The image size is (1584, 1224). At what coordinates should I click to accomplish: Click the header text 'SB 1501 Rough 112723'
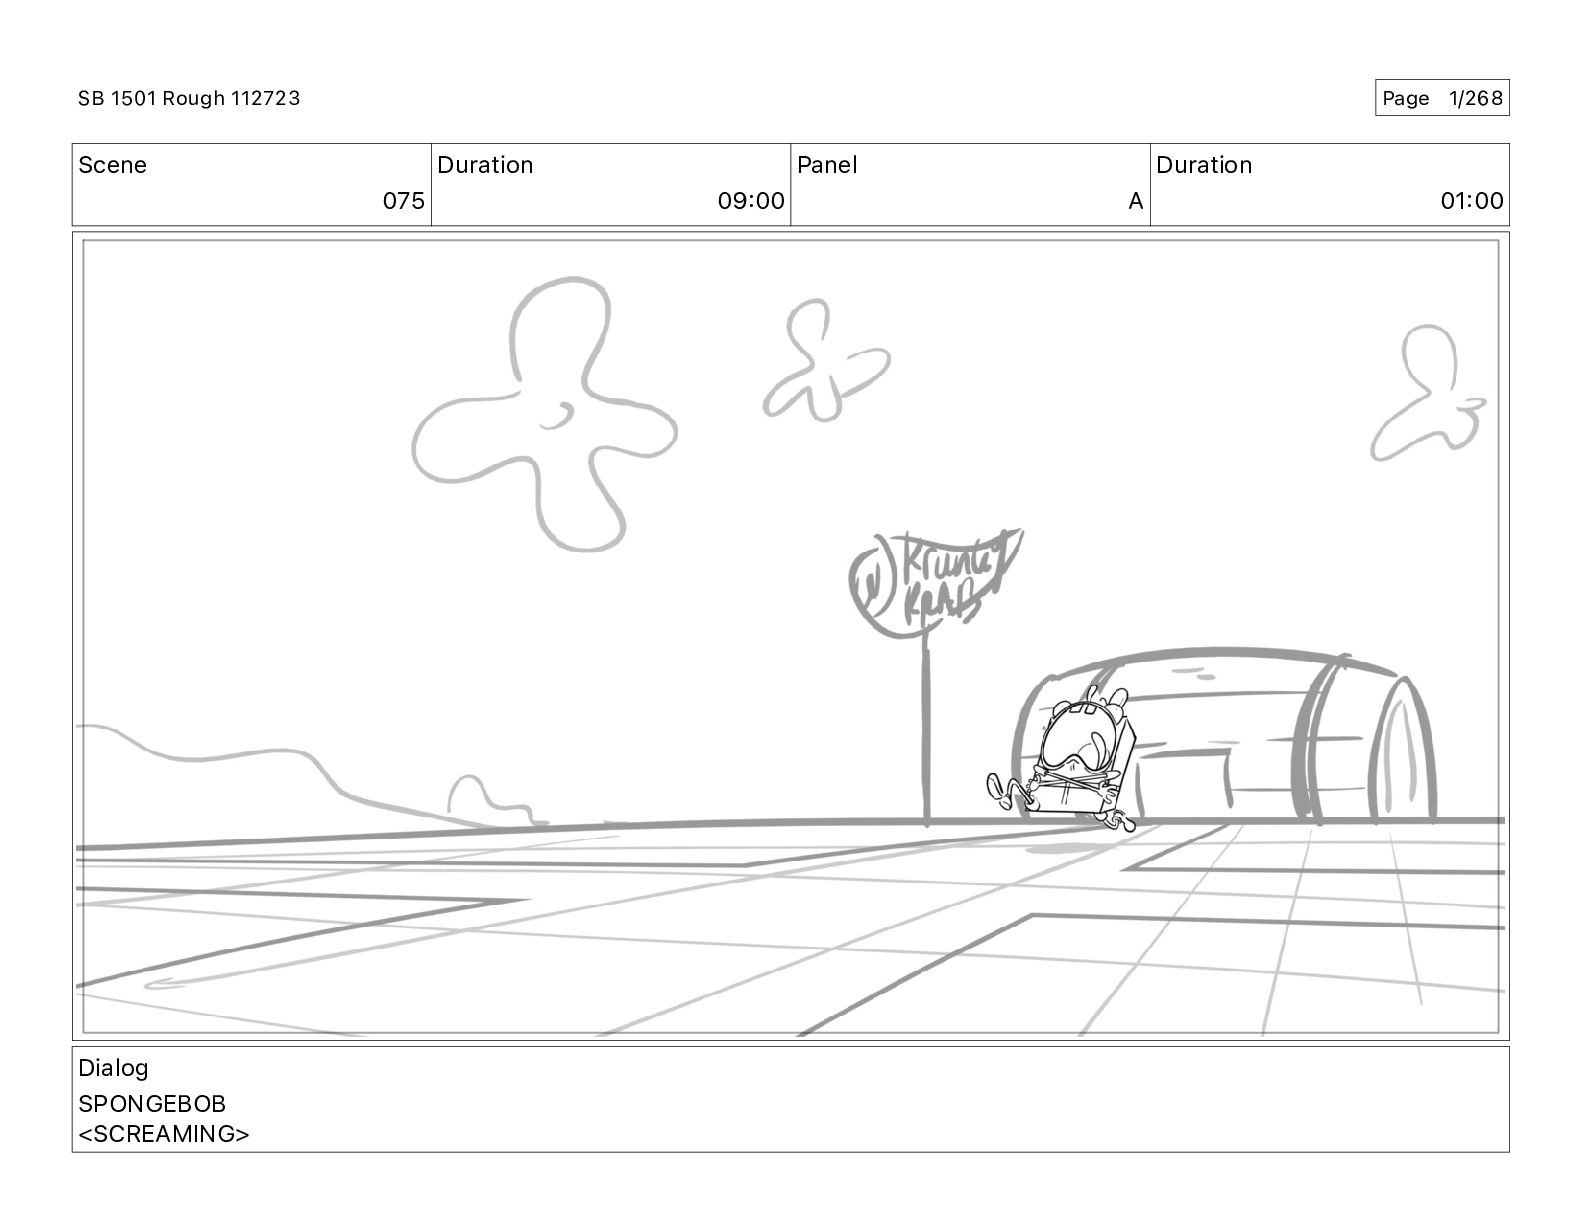(x=189, y=98)
